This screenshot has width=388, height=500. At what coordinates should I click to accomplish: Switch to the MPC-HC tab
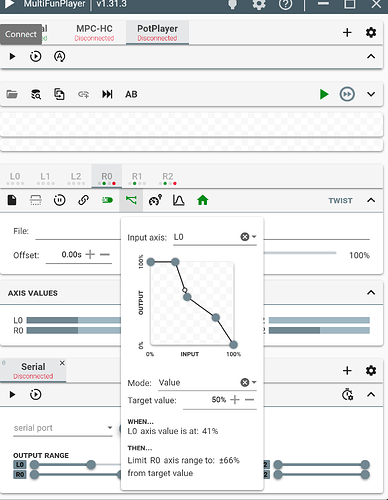(94, 33)
